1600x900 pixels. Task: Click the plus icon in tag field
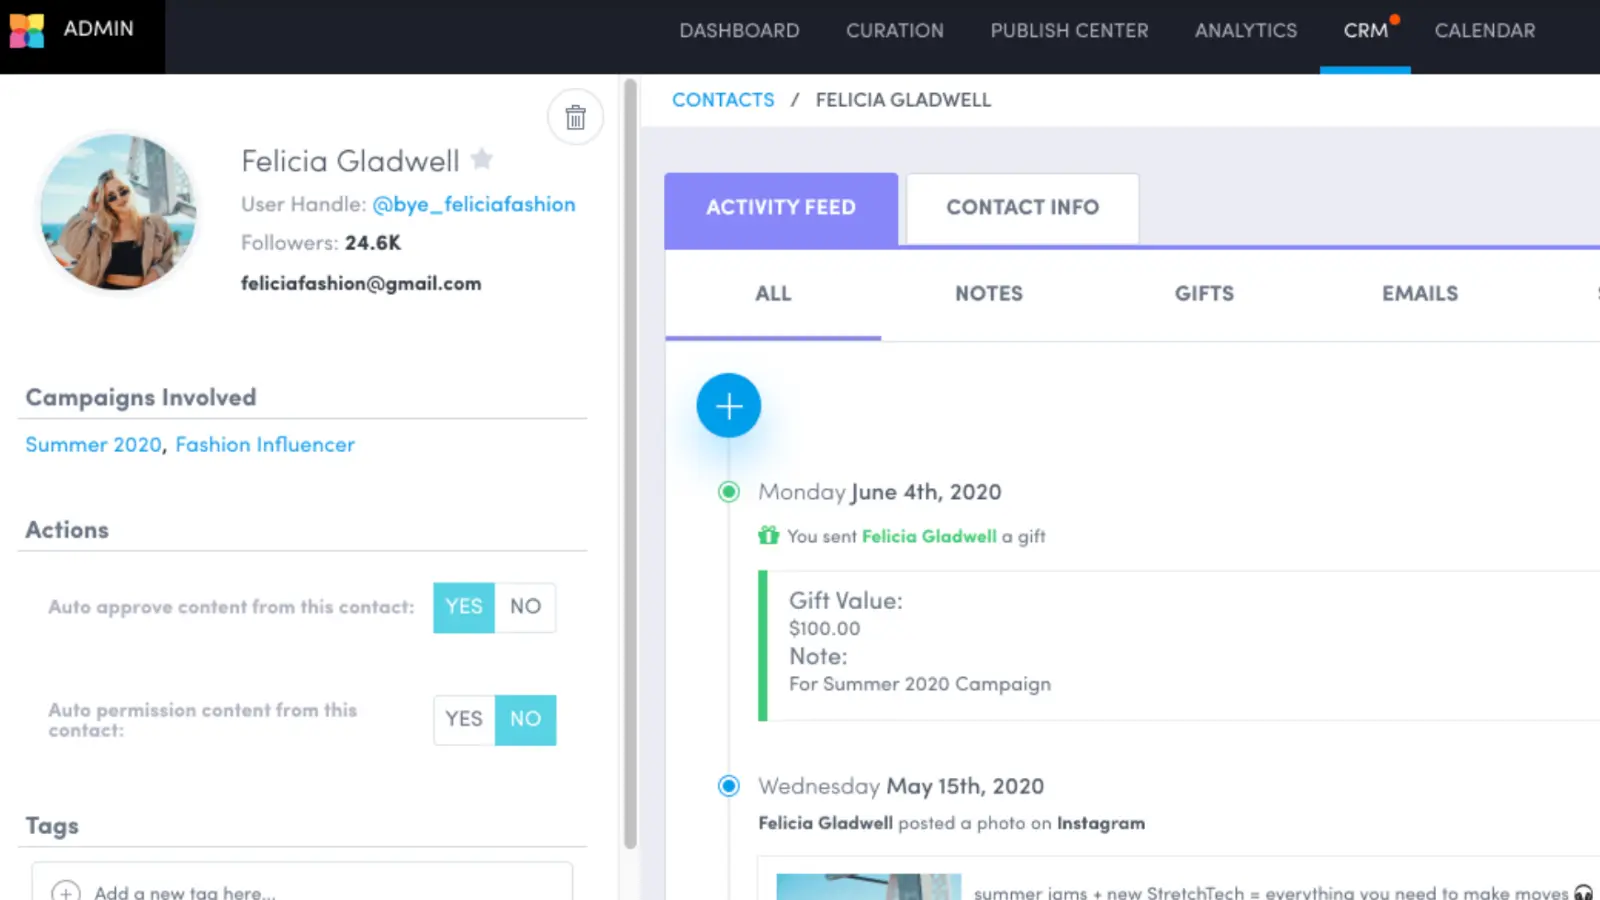point(66,892)
